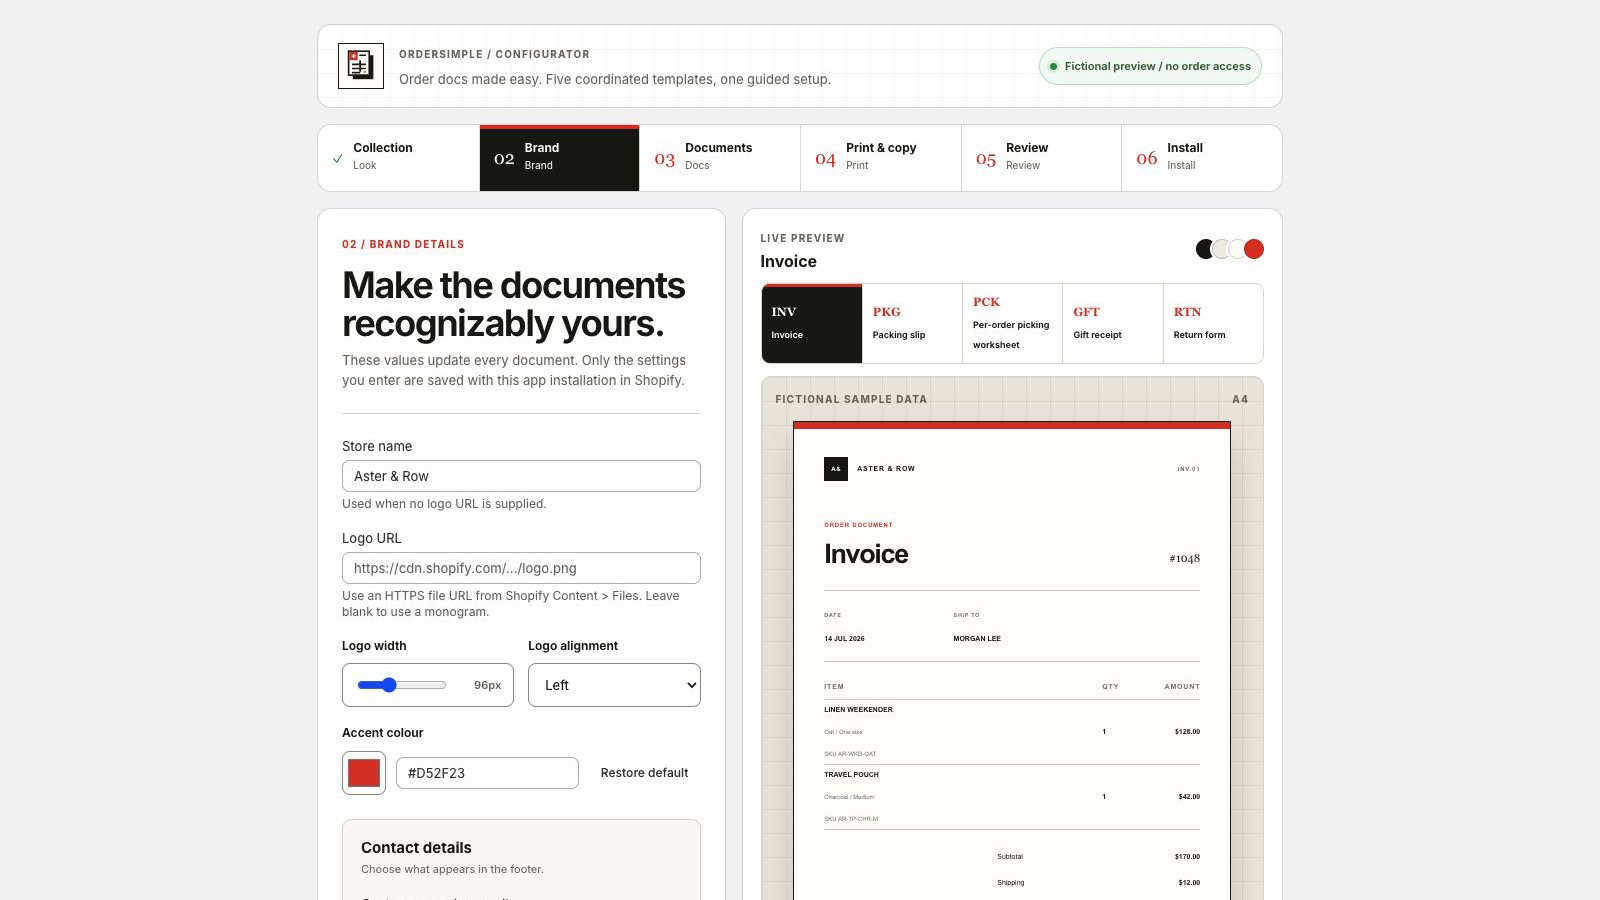Click the A& monogram in invoice preview
1600x900 pixels.
click(836, 468)
